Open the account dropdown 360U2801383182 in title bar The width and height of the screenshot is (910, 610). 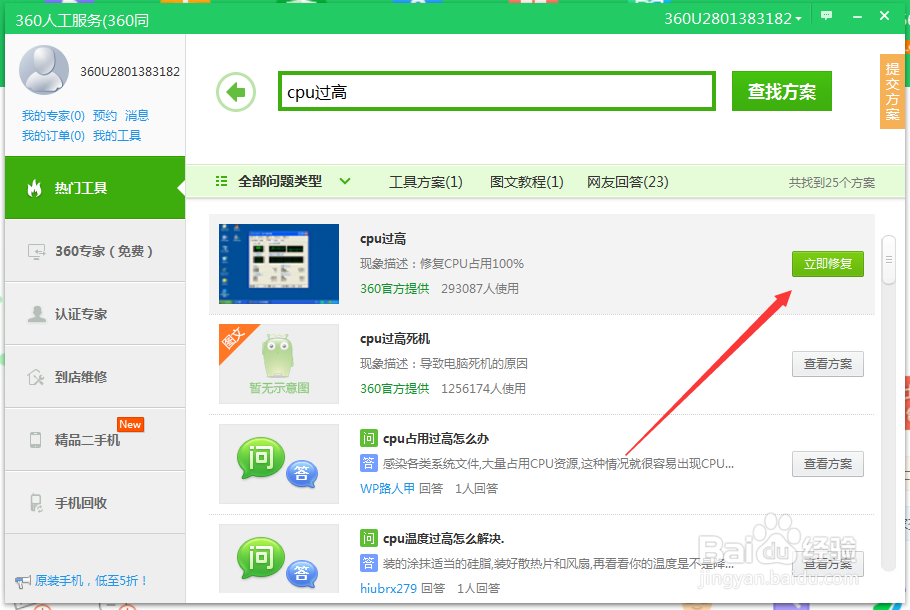[x=732, y=19]
